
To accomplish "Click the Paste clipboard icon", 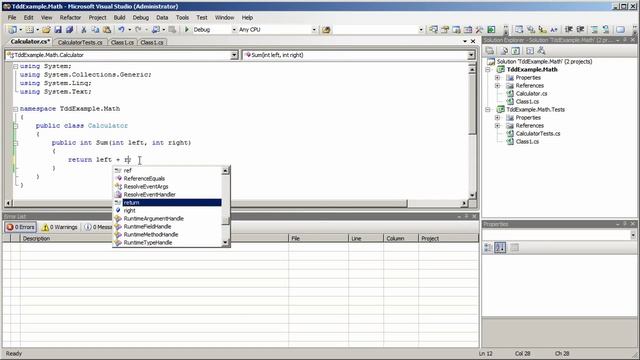I will [107, 29].
